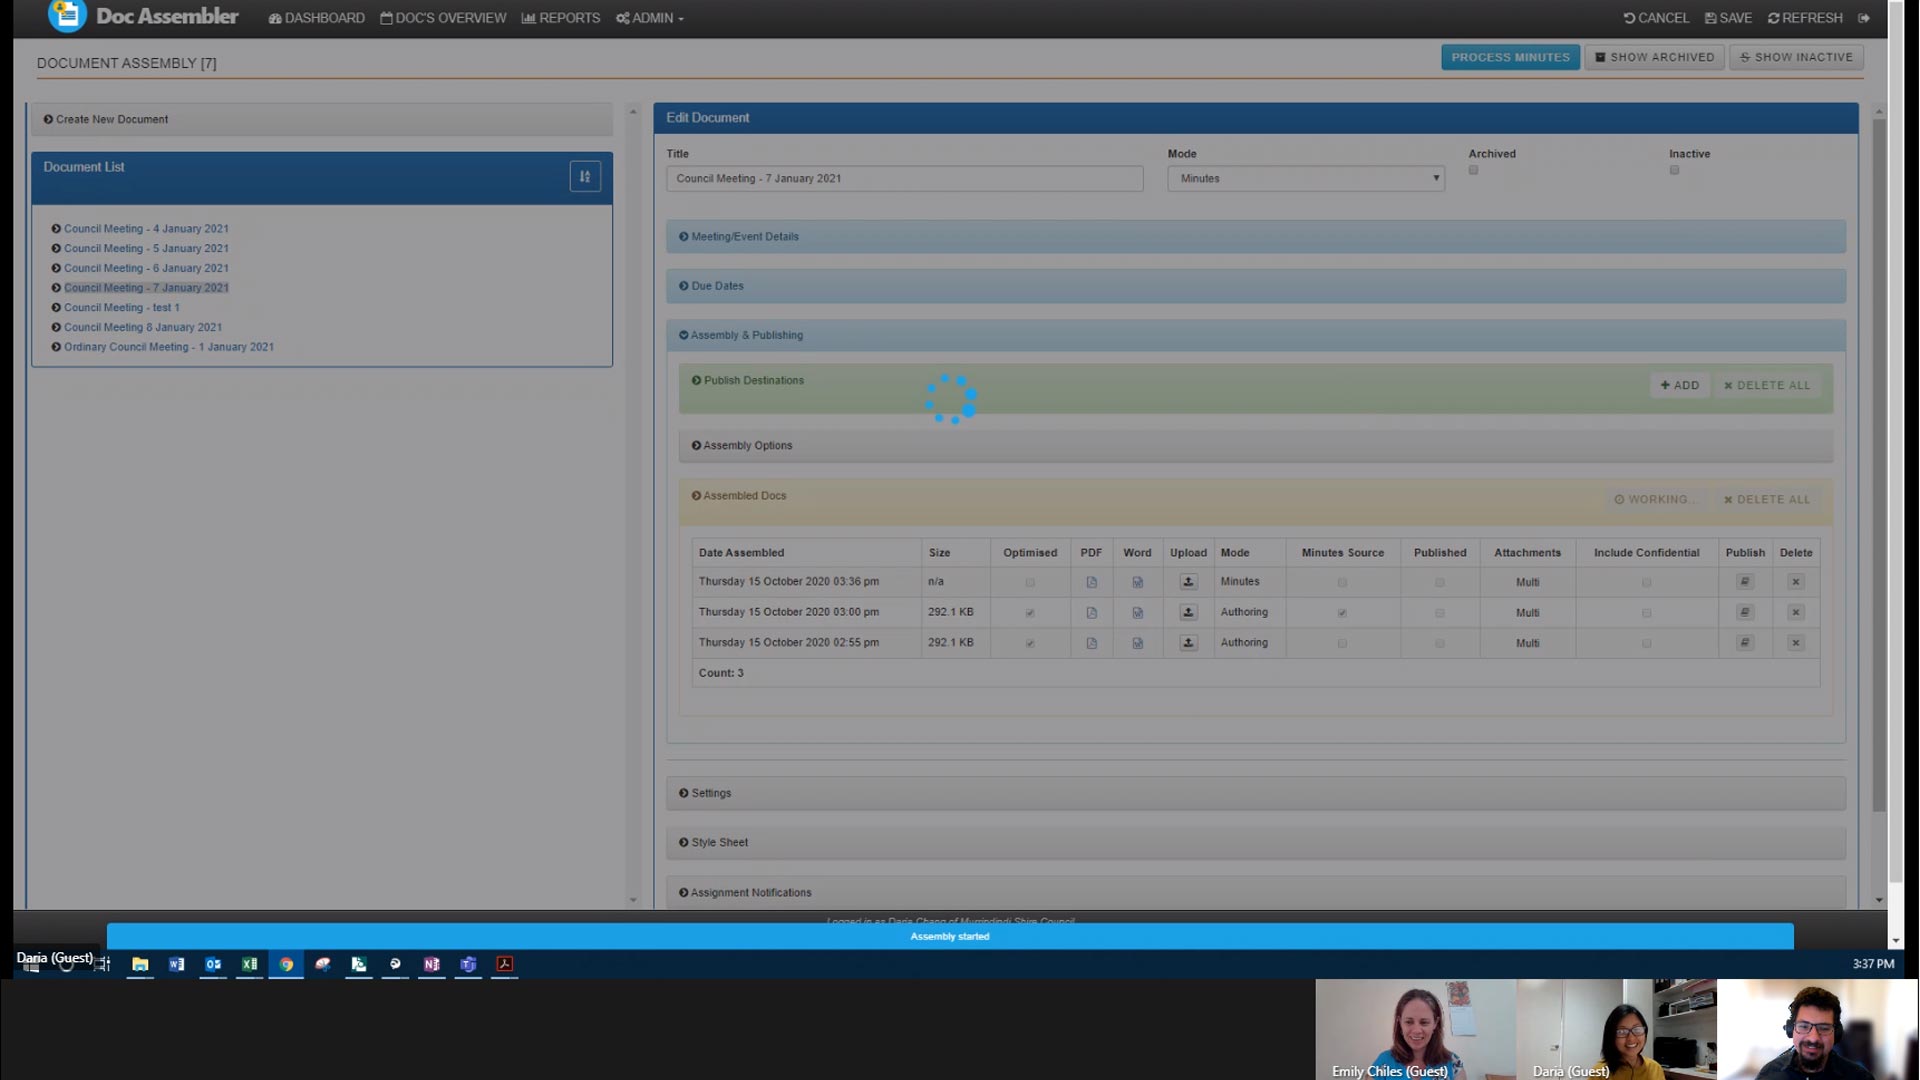
Task: Expand the Due Dates section
Action: click(x=1256, y=286)
